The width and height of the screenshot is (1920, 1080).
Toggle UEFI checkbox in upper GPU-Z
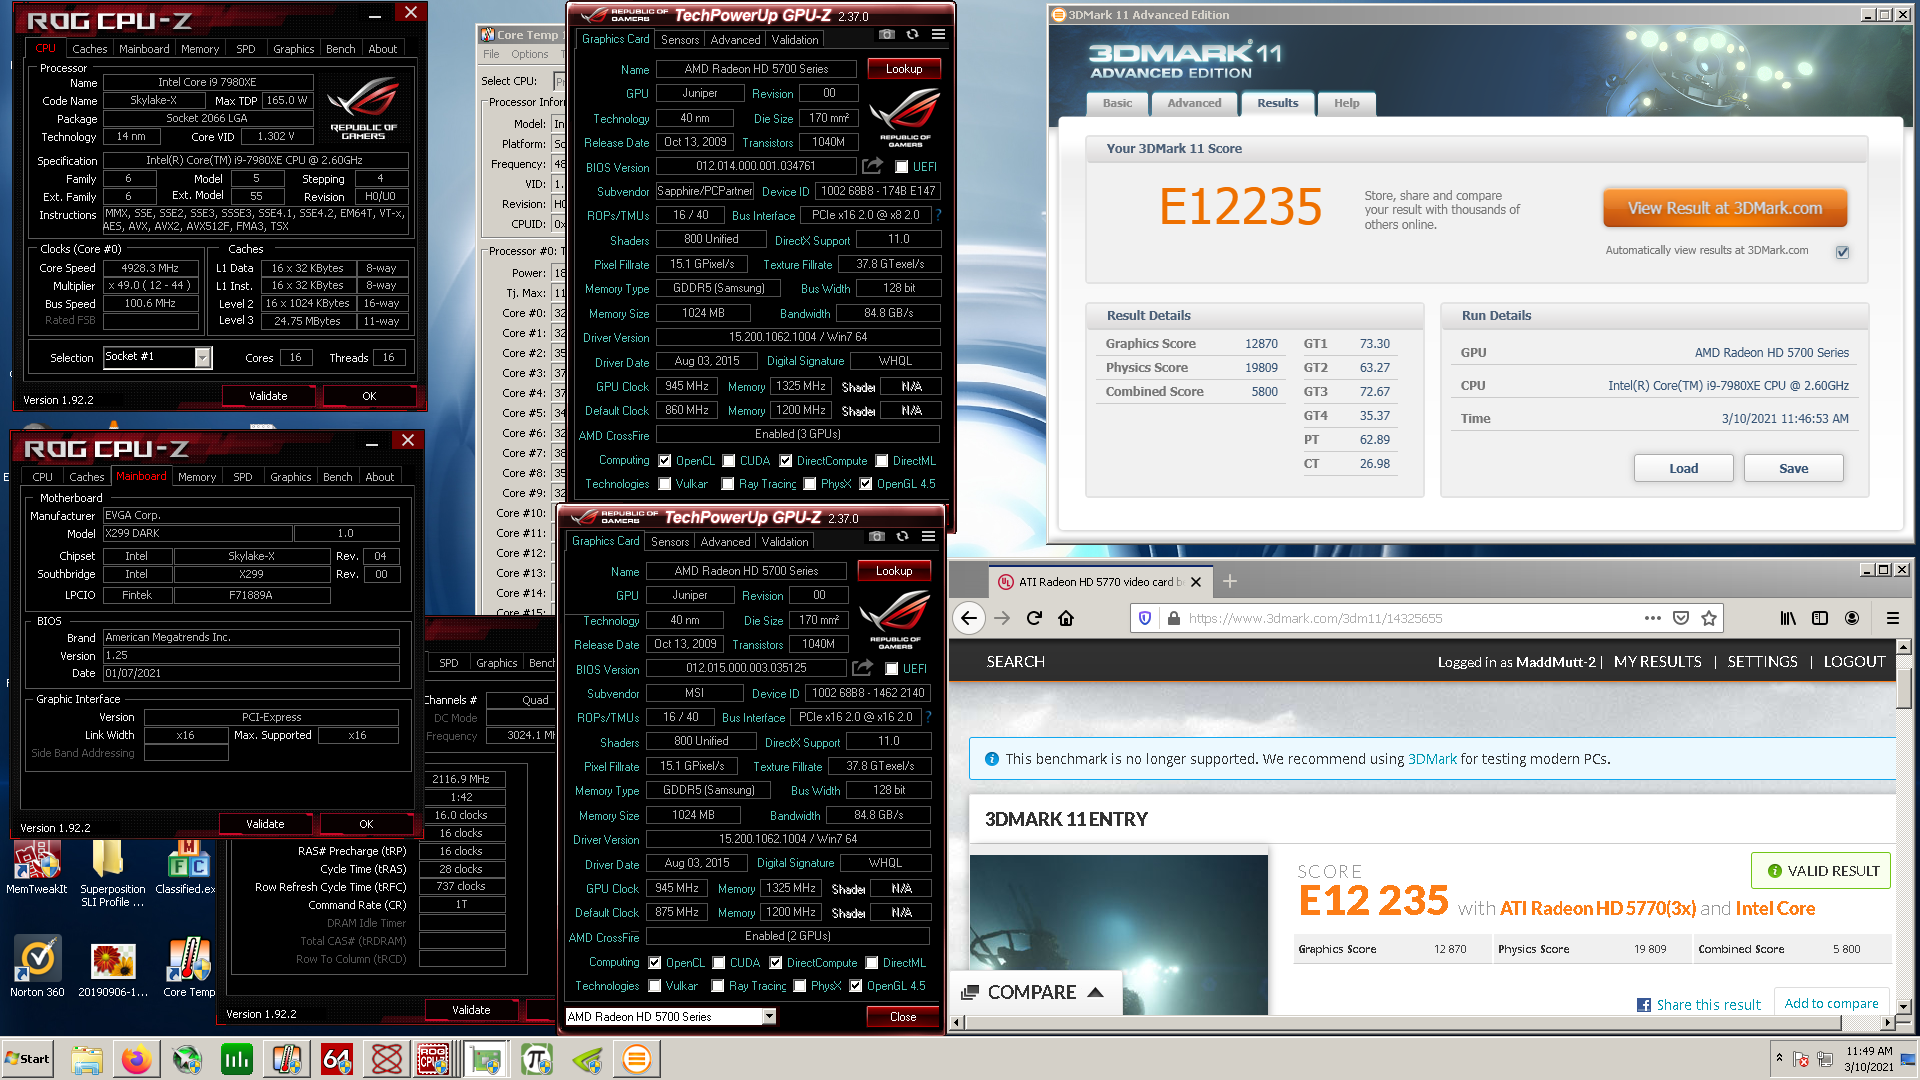902,167
